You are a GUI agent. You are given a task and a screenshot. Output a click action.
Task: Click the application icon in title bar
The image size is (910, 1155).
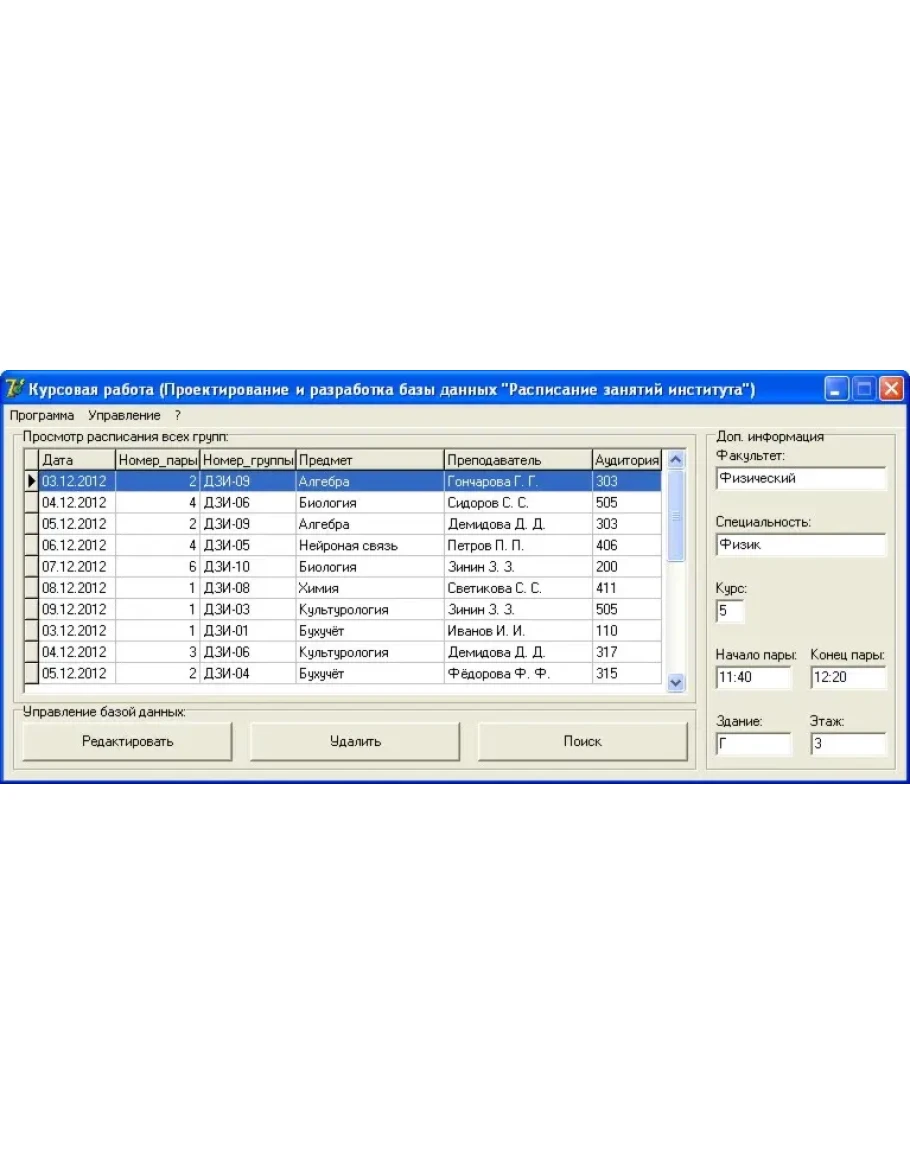[x=15, y=389]
